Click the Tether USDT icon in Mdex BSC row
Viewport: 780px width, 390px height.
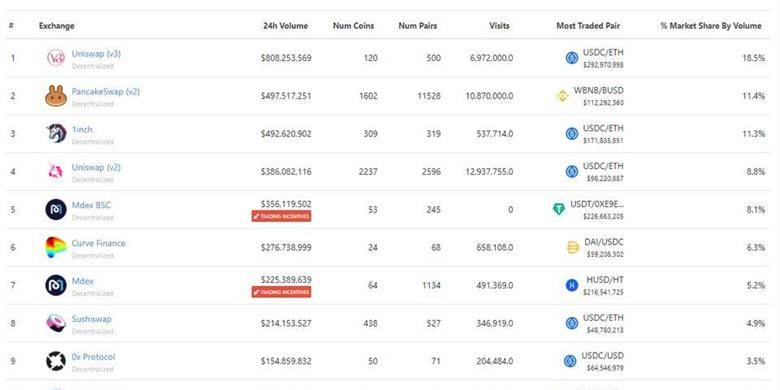click(x=559, y=209)
